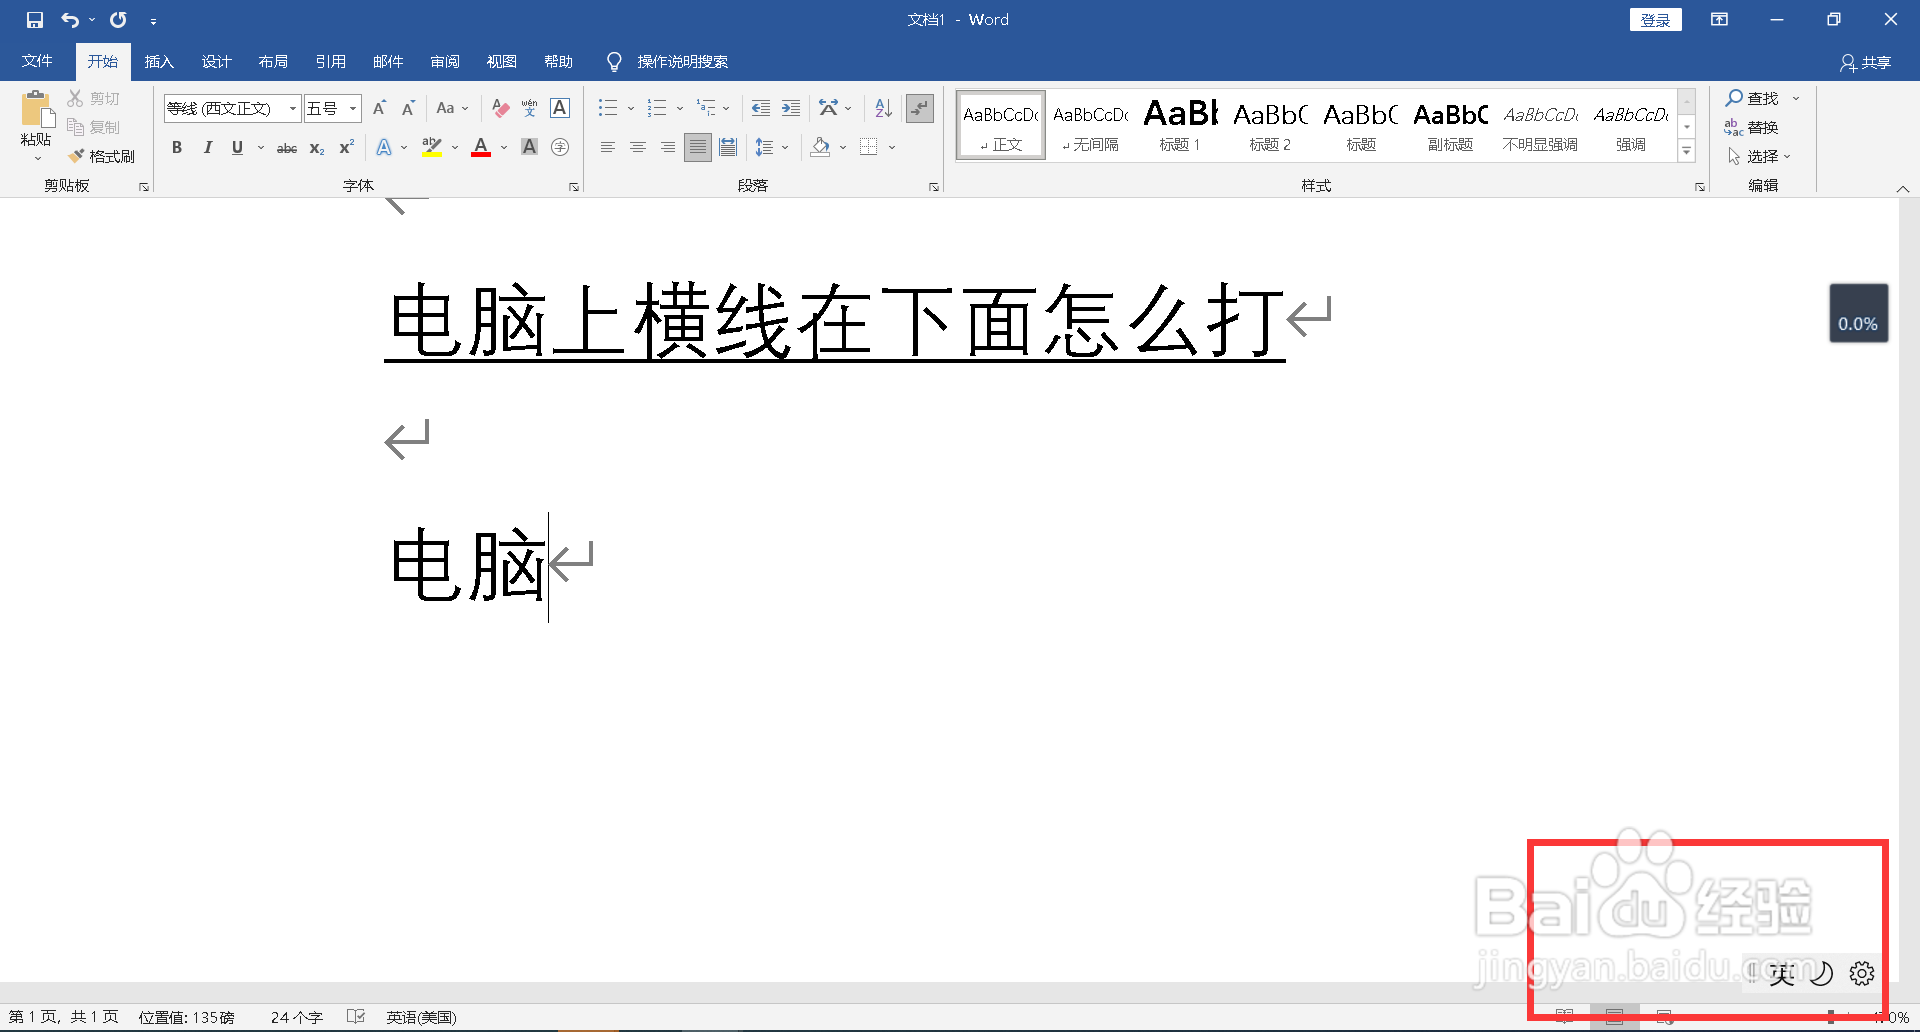Toggle paragraph marks display
Image resolution: width=1920 pixels, height=1032 pixels.
(x=919, y=108)
